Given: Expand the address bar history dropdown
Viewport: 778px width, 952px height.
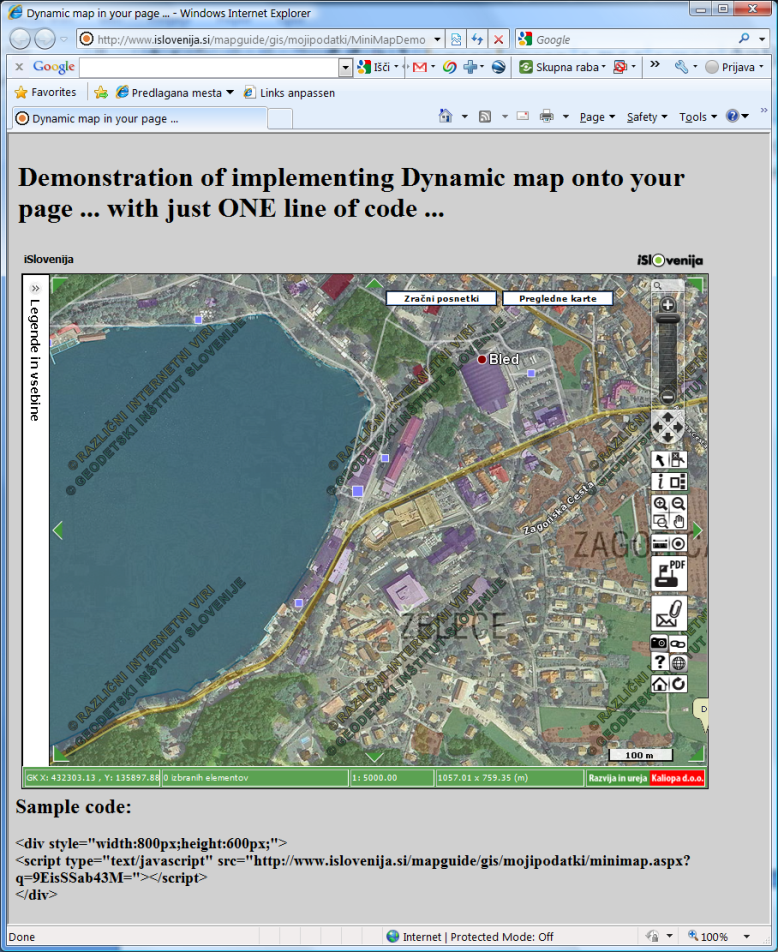Looking at the screenshot, I should (x=437, y=39).
